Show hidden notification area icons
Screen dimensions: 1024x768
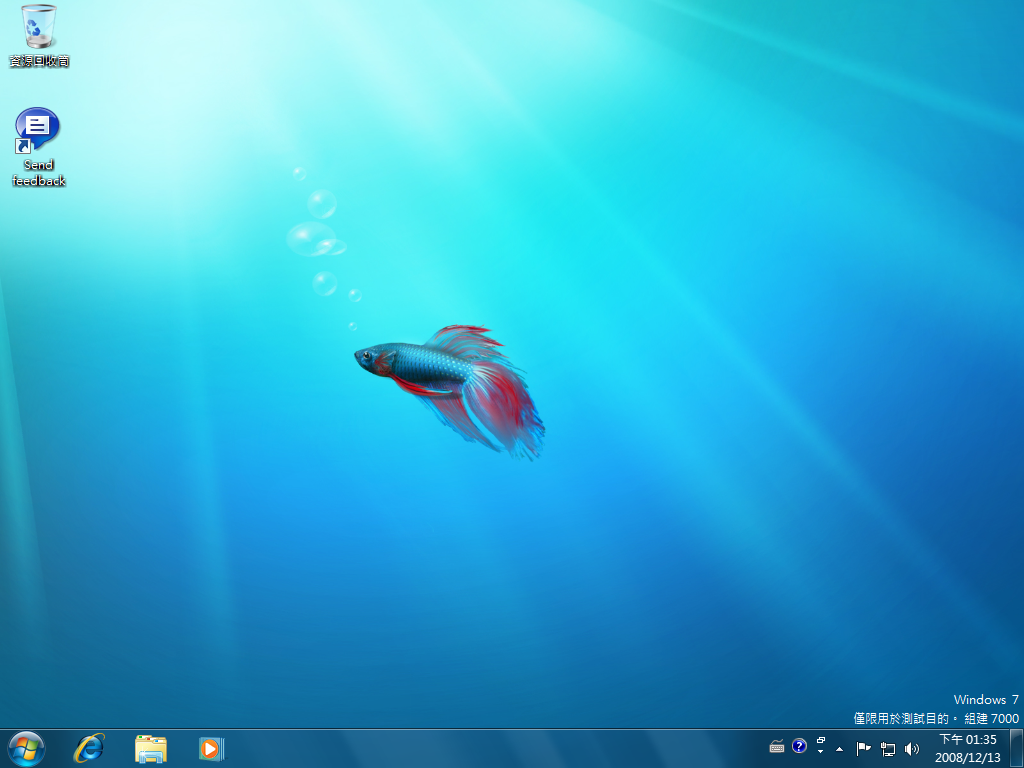(839, 748)
